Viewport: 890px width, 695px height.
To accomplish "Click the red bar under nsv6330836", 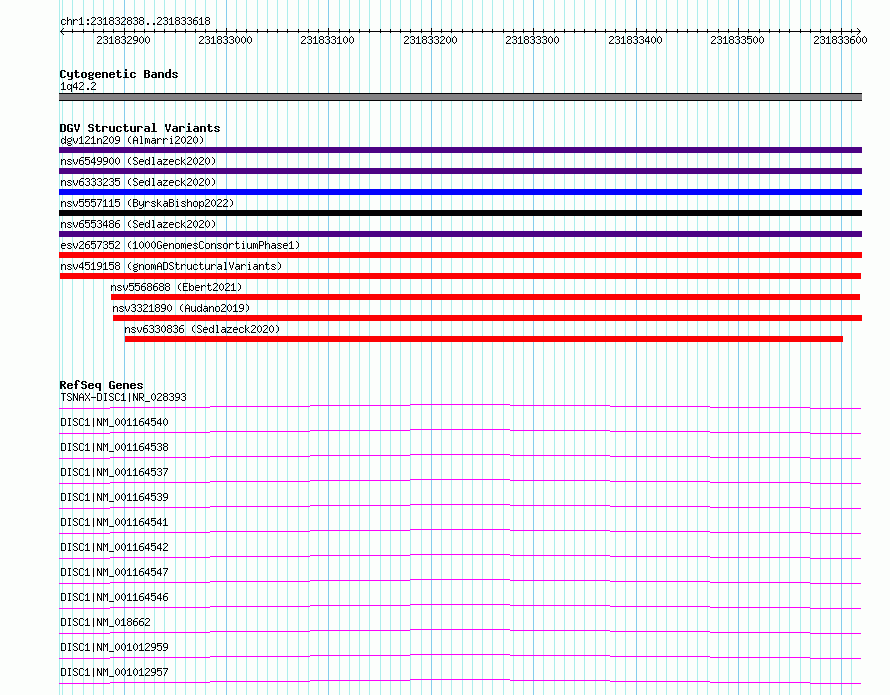I will (x=484, y=339).
